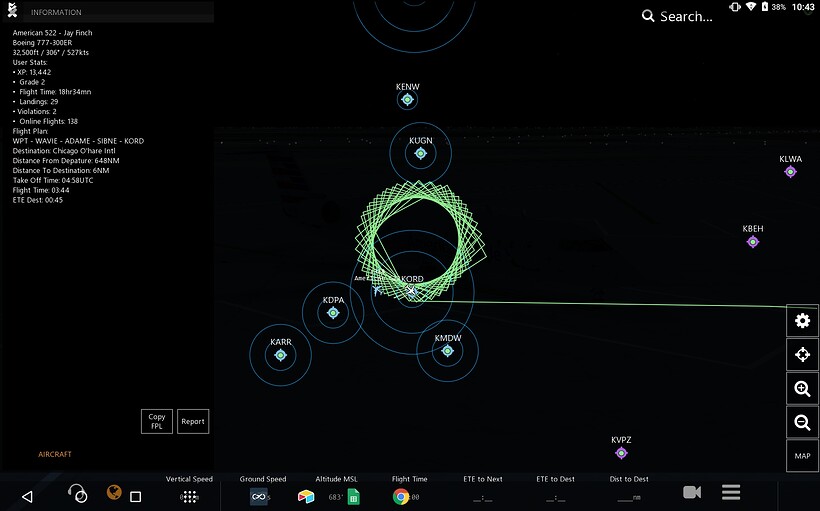Select the KUGN airport marker
This screenshot has height=511, width=820.
coord(420,153)
